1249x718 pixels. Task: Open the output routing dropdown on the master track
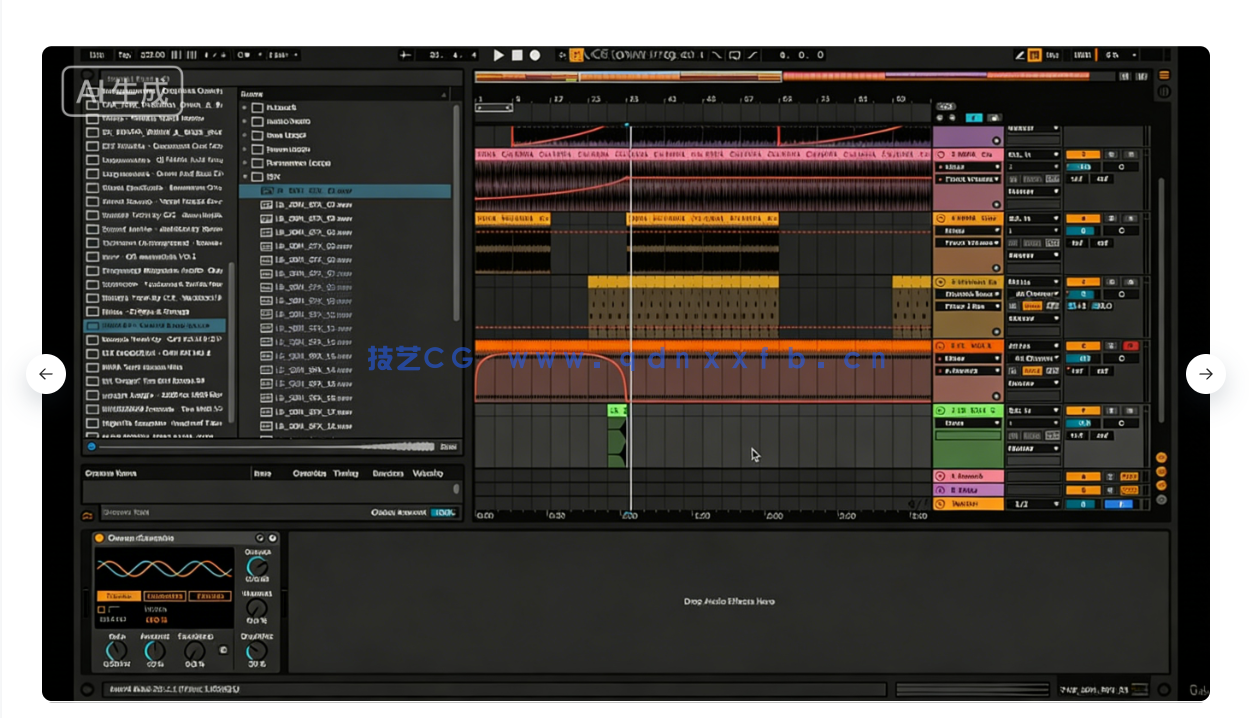1036,504
